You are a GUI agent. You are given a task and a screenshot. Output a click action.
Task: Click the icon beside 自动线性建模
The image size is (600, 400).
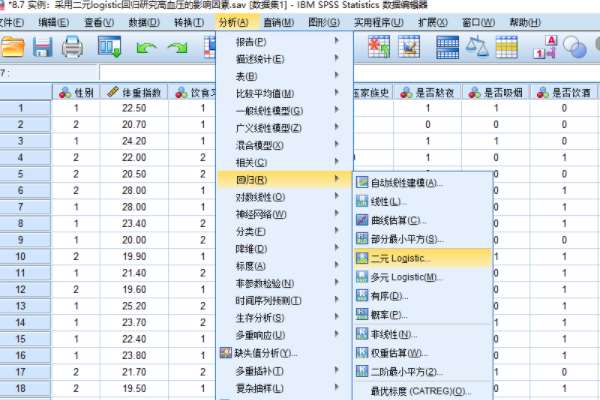pyautogui.click(x=362, y=182)
